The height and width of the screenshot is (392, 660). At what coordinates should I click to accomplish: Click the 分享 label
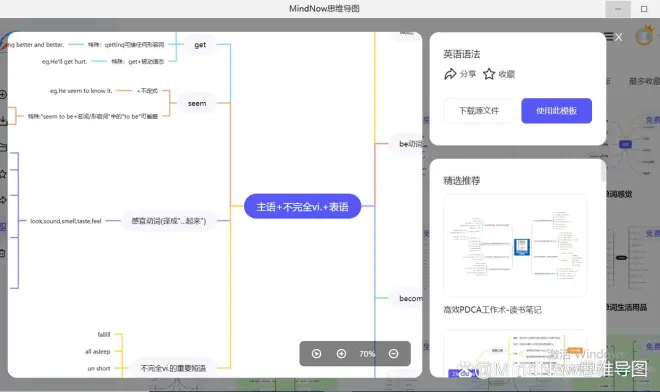coord(468,74)
